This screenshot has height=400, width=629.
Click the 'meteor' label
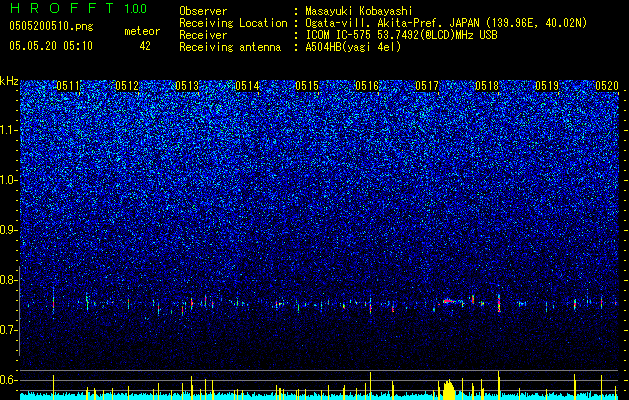pos(142,31)
